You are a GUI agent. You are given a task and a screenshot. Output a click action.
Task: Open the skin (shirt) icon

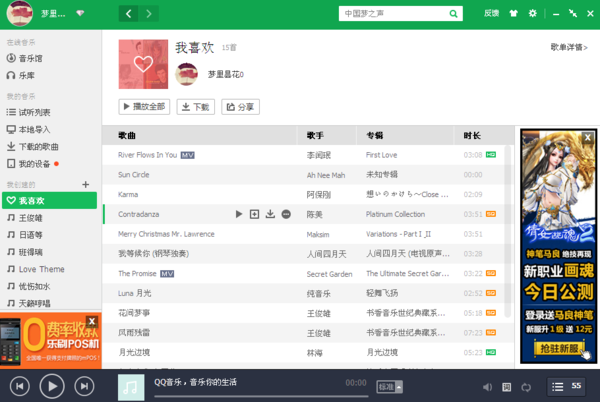[x=513, y=13]
